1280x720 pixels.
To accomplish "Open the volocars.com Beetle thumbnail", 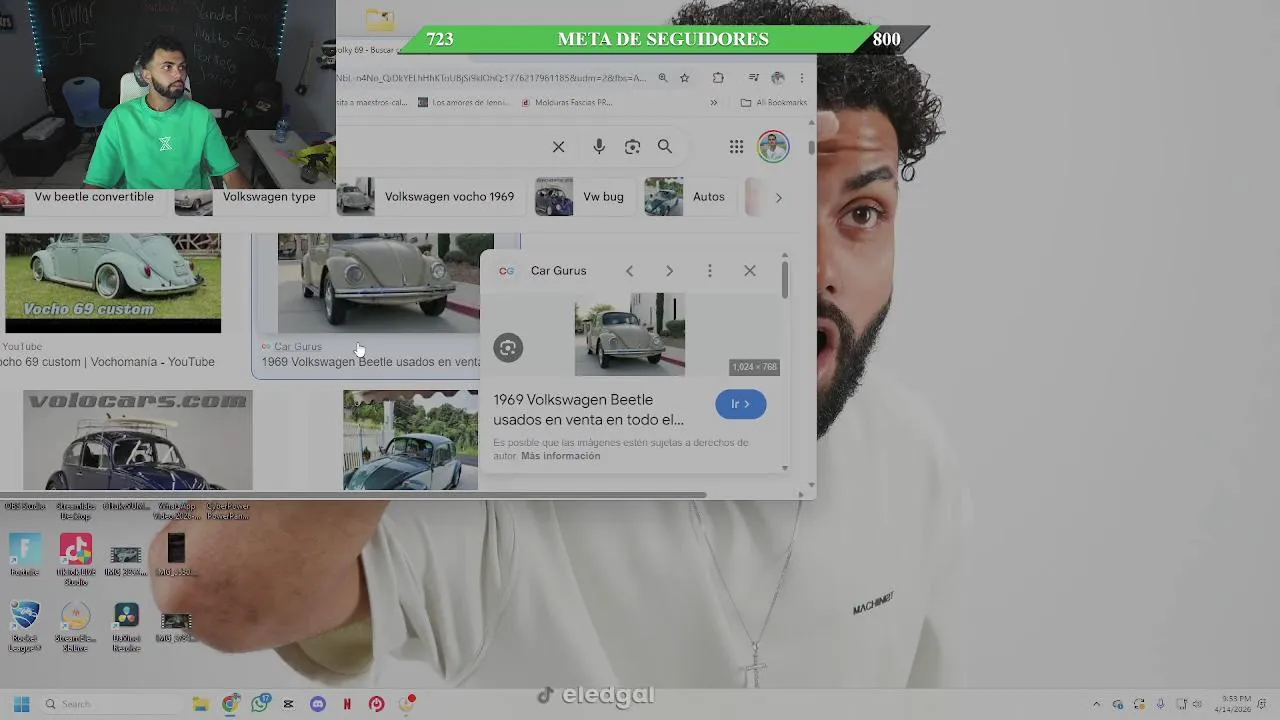I will coord(138,440).
